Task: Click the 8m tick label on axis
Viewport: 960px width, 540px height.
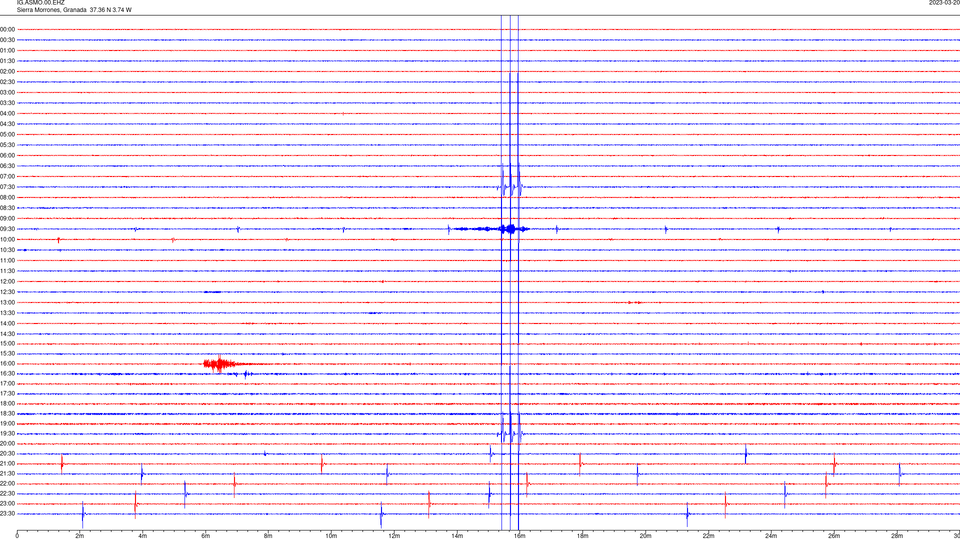Action: click(268, 536)
